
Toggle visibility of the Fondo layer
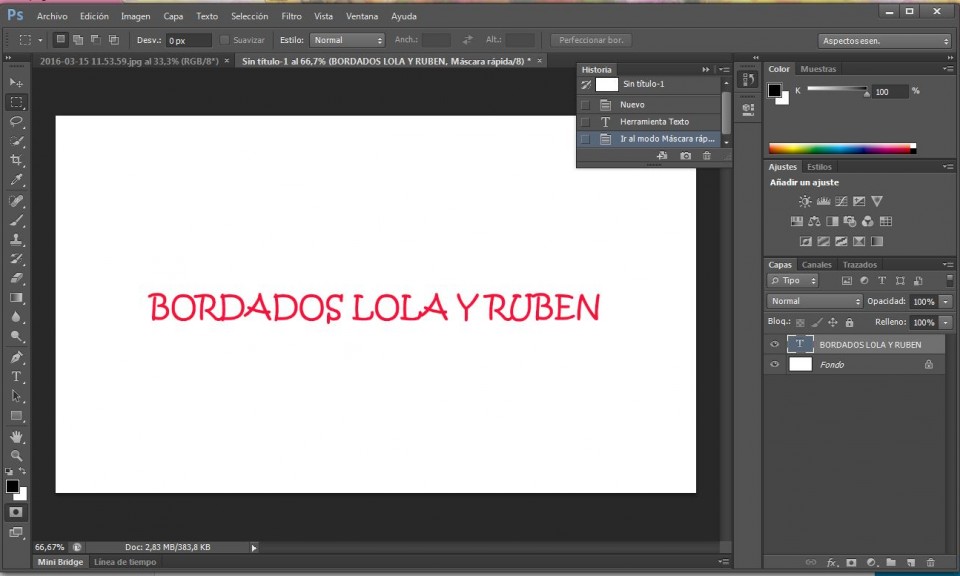(774, 364)
